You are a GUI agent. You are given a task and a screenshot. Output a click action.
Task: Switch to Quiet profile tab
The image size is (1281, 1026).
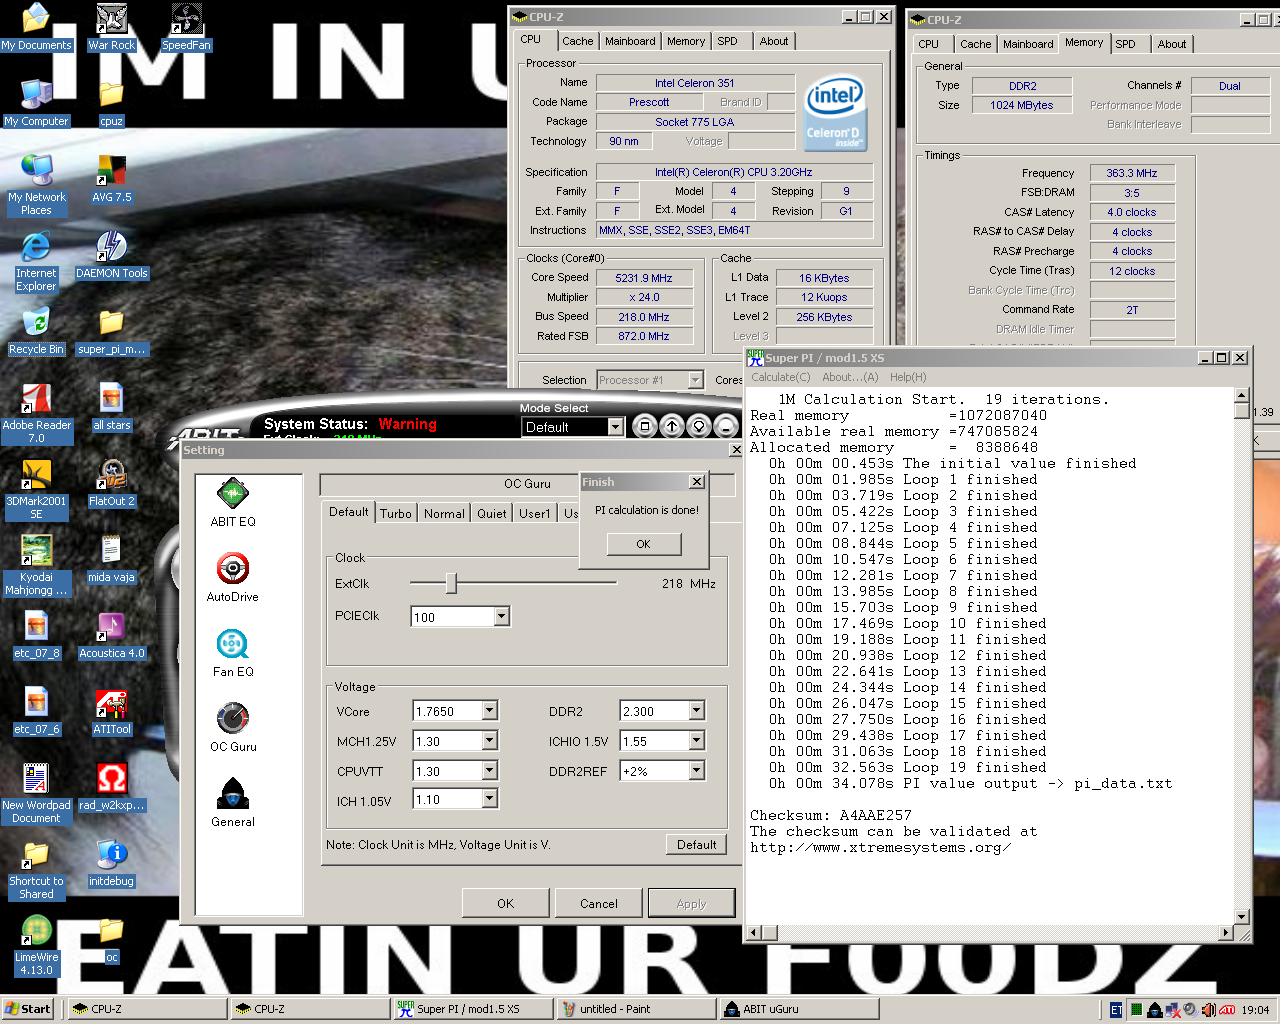[x=491, y=513]
